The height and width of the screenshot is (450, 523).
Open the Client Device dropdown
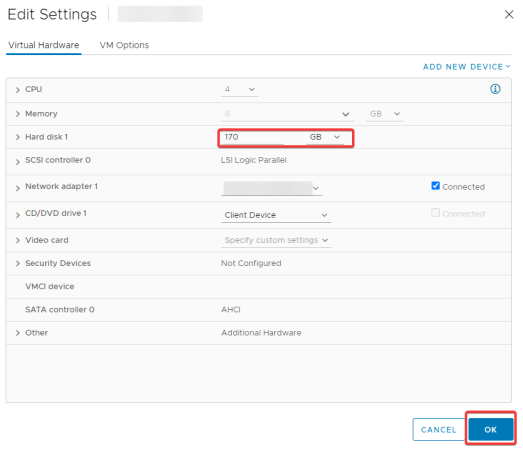pyautogui.click(x=276, y=215)
